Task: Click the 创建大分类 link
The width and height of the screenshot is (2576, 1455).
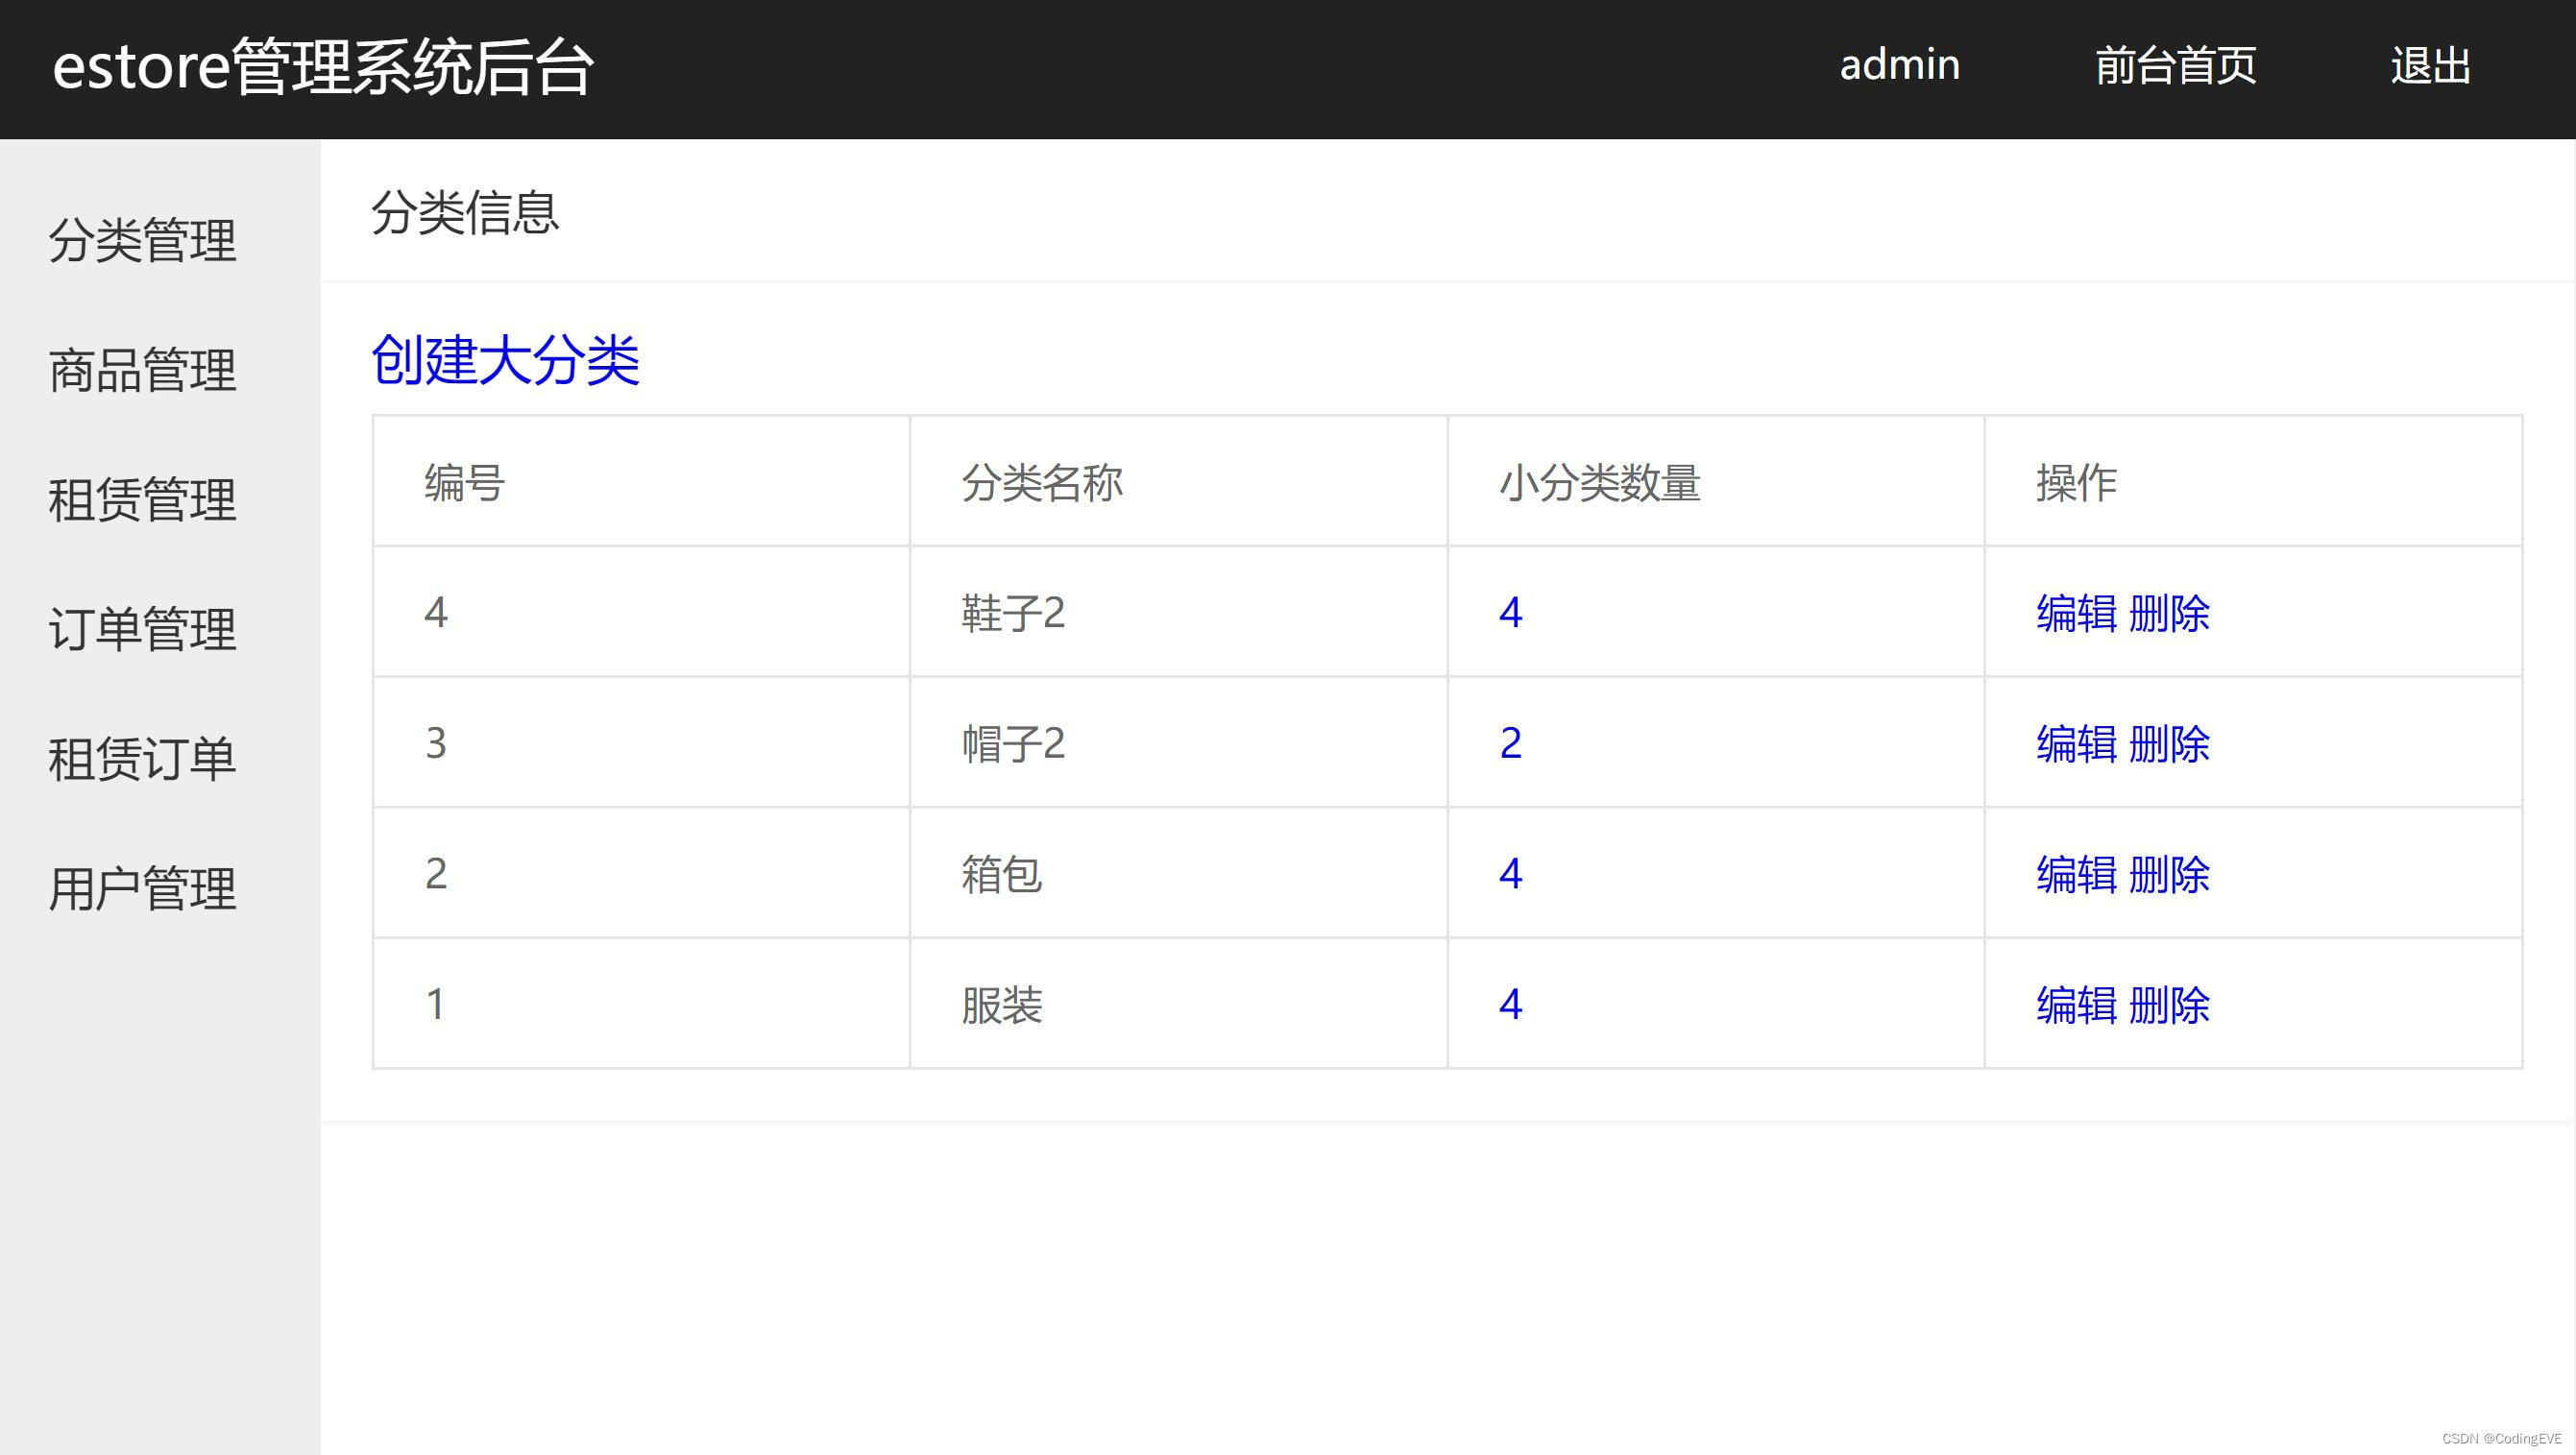Action: (505, 360)
